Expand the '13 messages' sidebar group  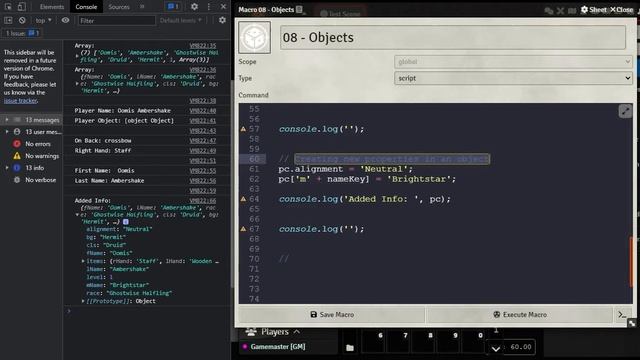pyautogui.click(x=7, y=120)
